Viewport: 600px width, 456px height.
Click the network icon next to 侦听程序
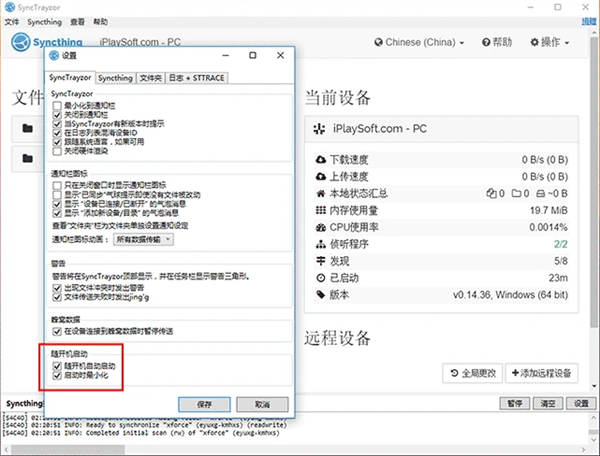[321, 244]
